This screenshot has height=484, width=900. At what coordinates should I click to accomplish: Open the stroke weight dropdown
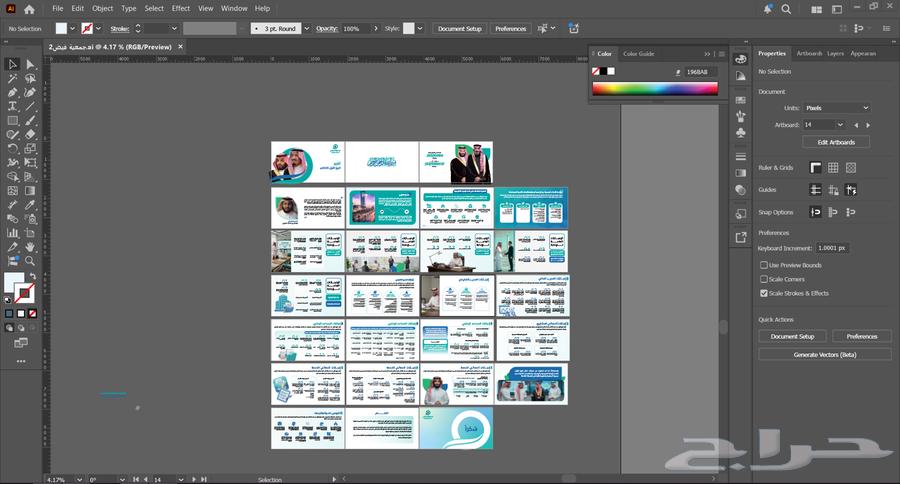coord(174,29)
